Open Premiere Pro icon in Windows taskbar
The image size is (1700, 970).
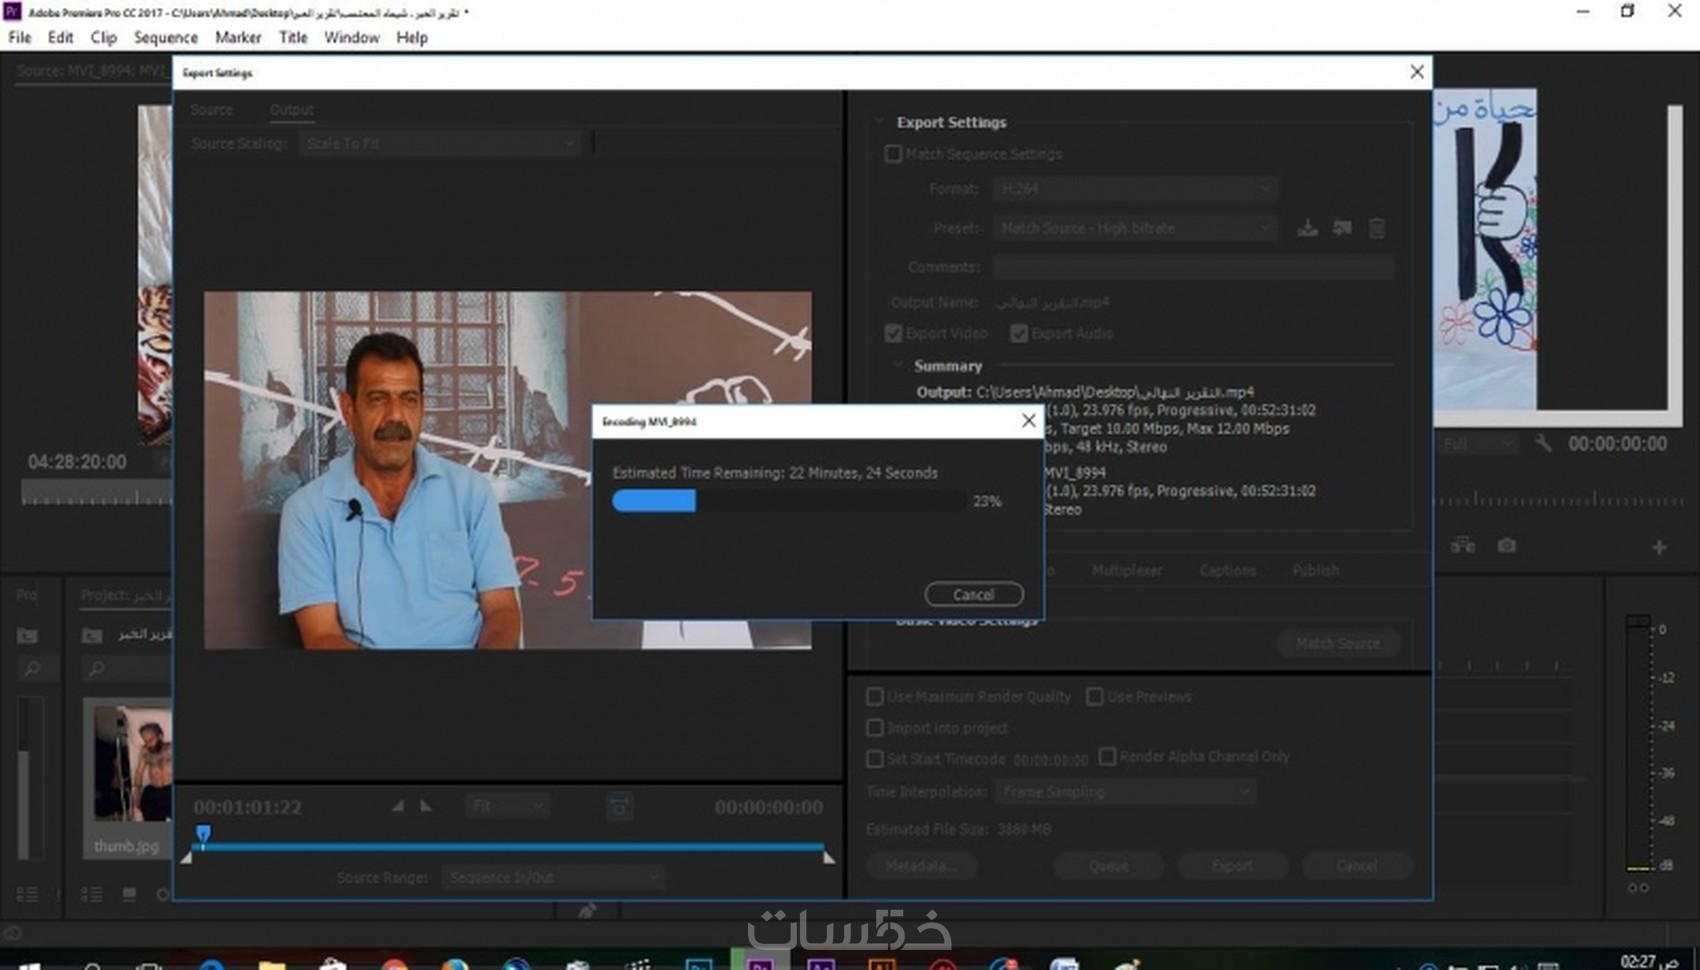(x=760, y=963)
